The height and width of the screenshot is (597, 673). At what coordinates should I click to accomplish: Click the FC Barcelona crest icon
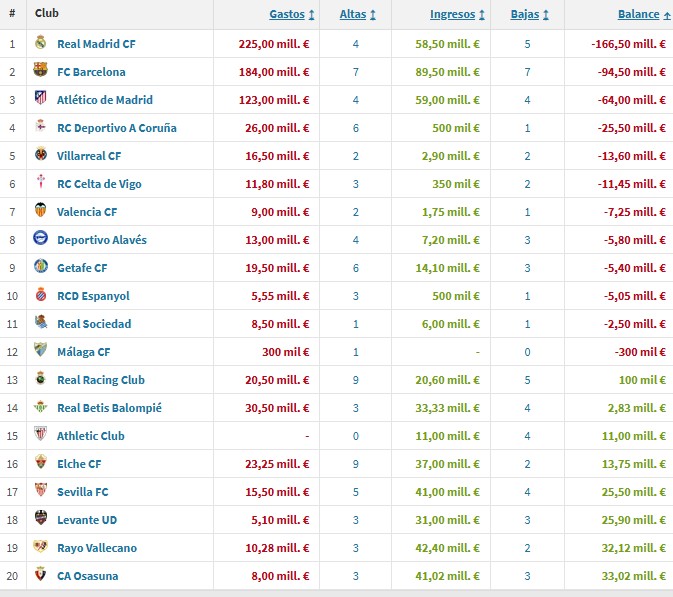(x=40, y=70)
